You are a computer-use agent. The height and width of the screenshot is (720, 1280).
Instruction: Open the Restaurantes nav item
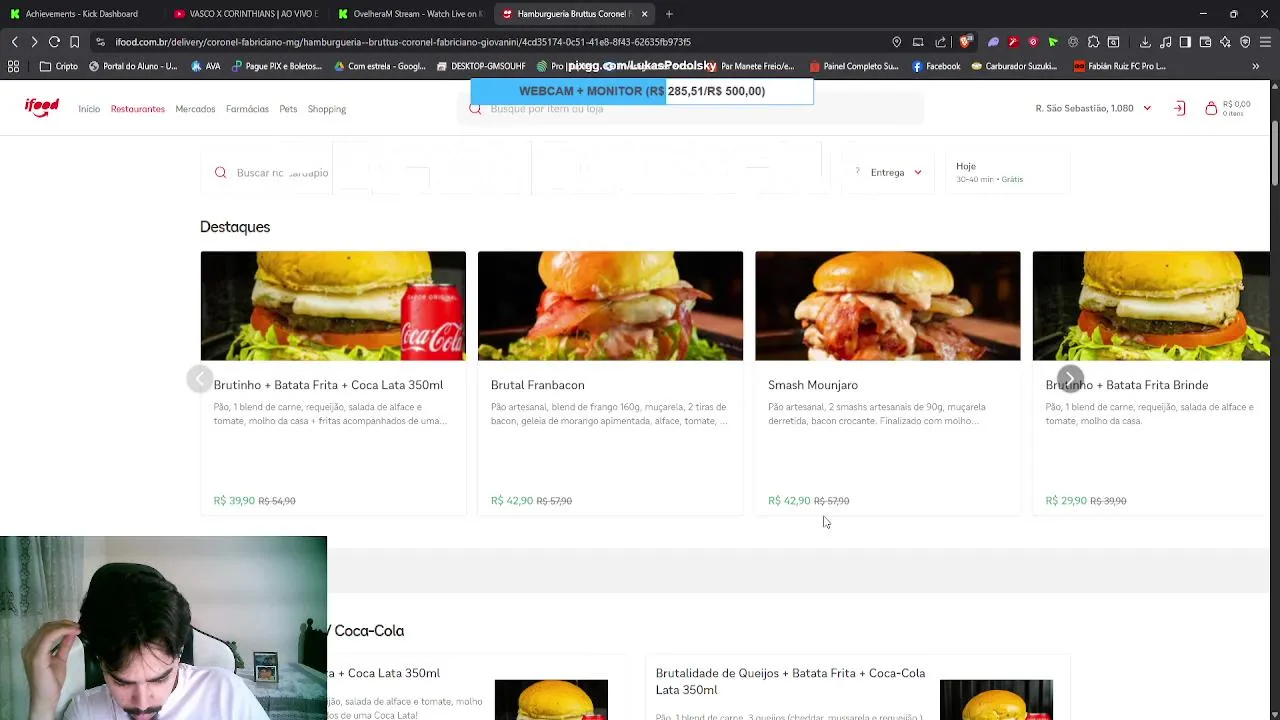(x=138, y=109)
